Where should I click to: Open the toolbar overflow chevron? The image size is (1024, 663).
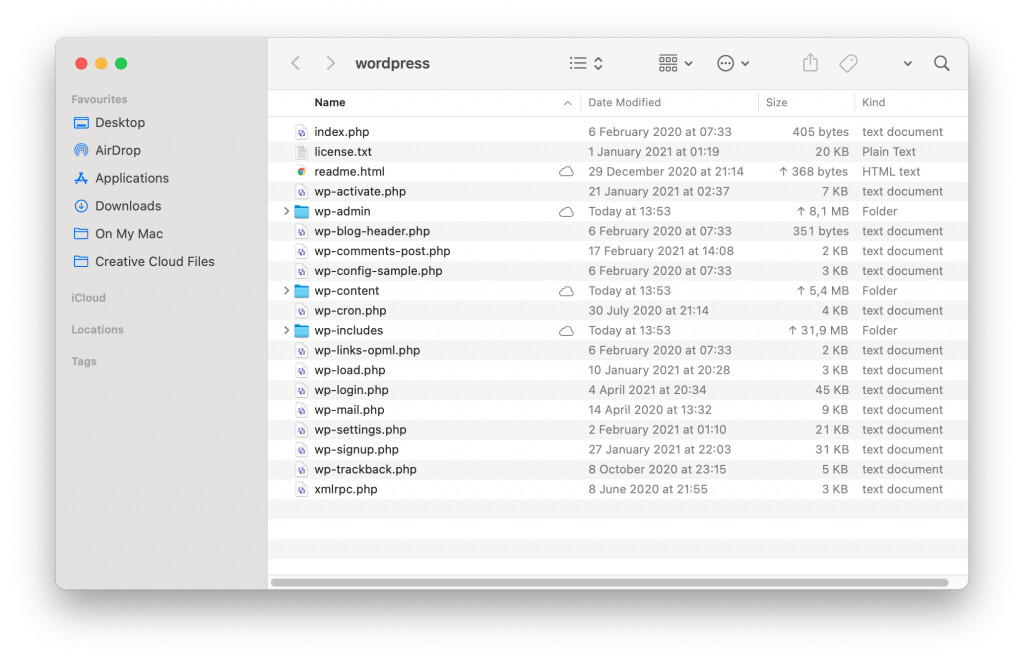(x=907, y=64)
